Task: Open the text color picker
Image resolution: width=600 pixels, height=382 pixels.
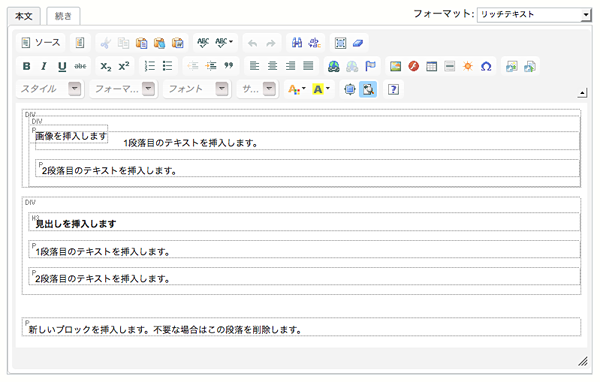Action: click(x=297, y=89)
